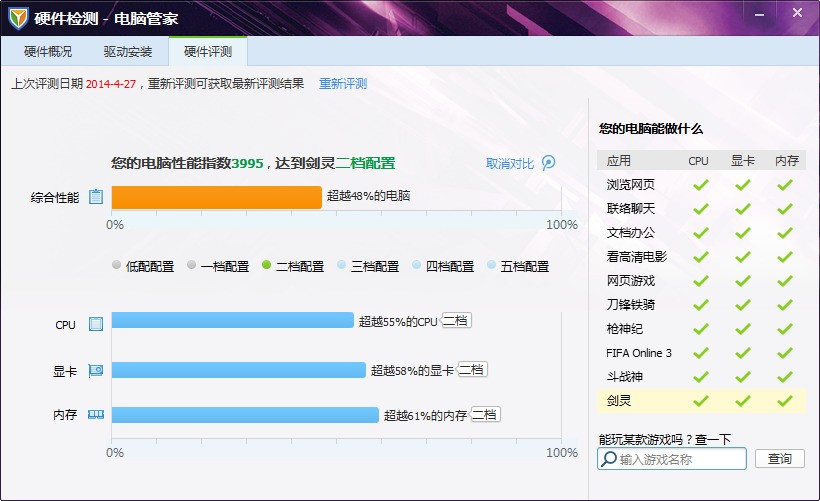Screen dimensions: 820x501
Task: Click the CPU column header in table
Action: click(x=698, y=161)
